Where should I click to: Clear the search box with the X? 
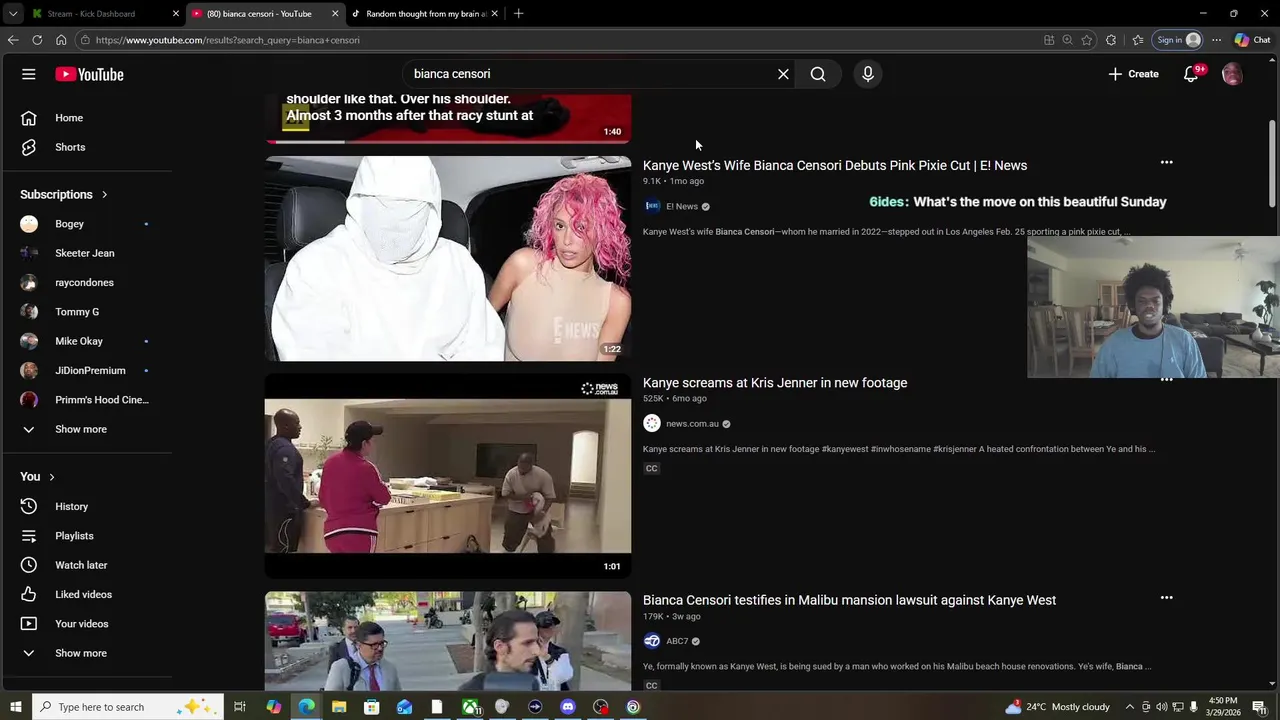tap(783, 74)
